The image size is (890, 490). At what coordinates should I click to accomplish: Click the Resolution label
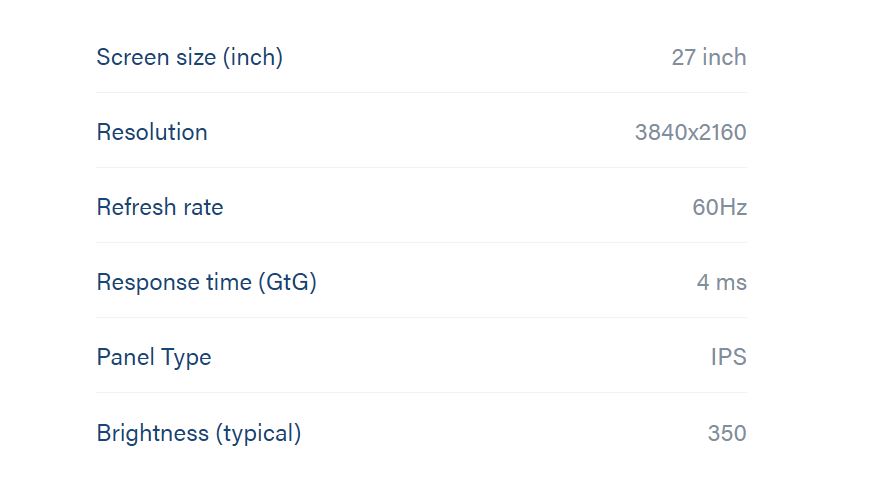[152, 132]
